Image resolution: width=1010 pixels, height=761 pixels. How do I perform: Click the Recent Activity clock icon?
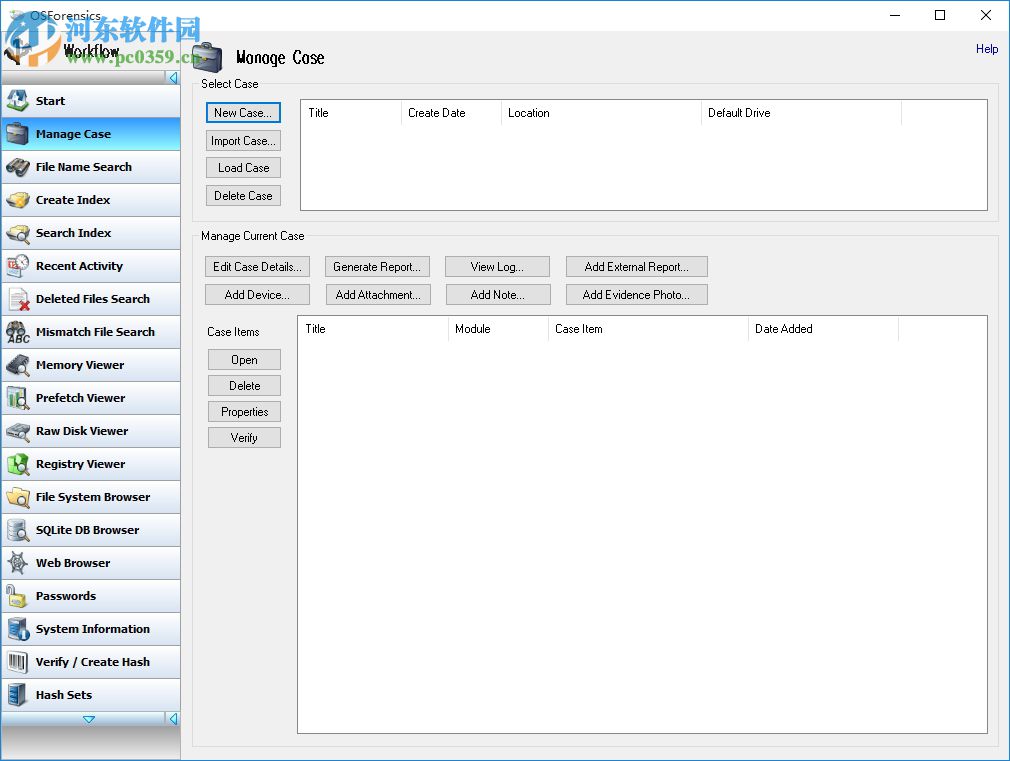(17, 265)
